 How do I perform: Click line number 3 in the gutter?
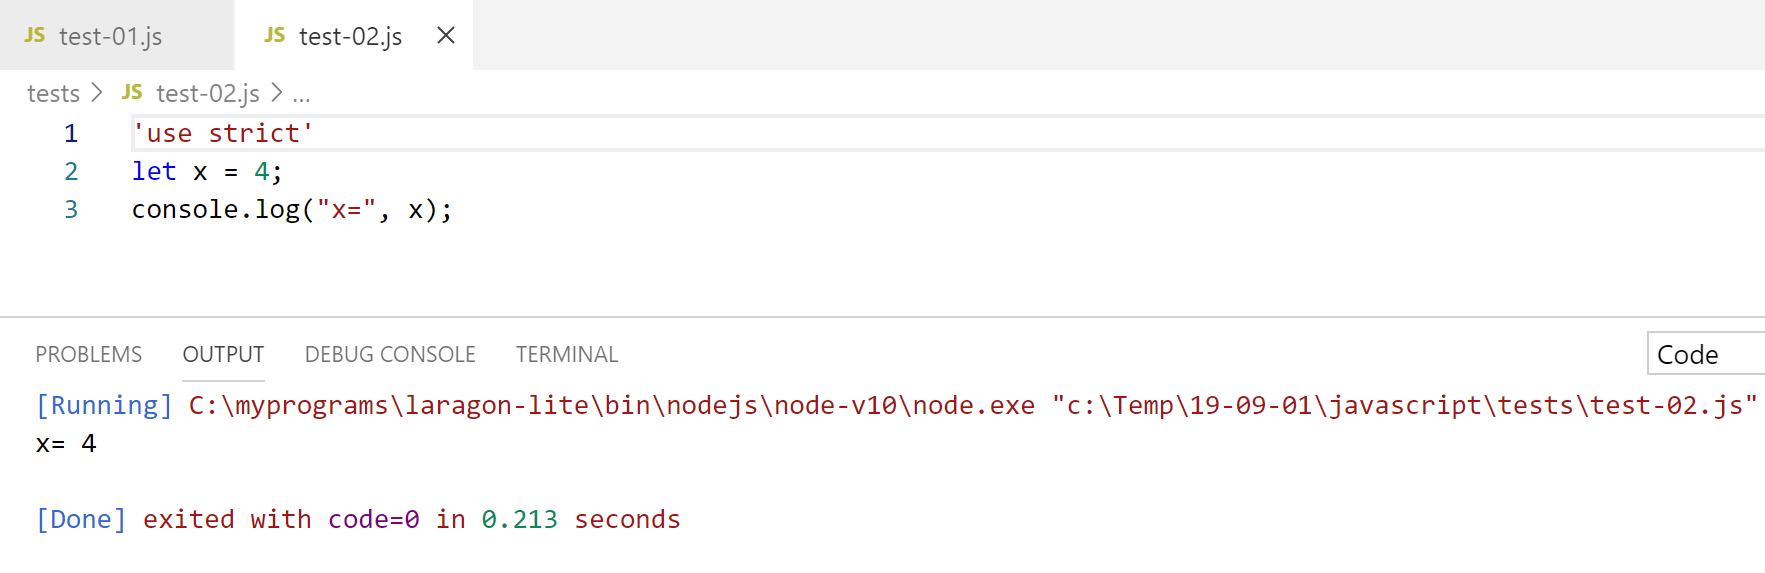pos(71,209)
